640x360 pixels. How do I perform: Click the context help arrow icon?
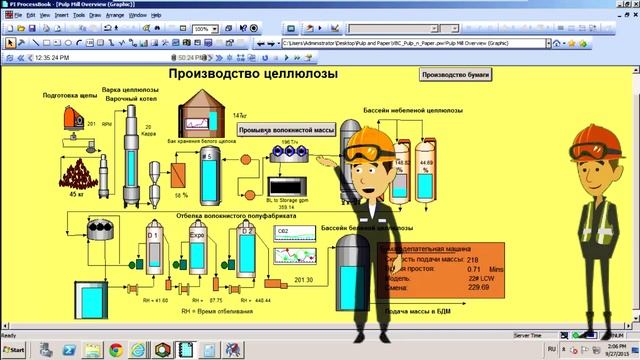pos(243,29)
